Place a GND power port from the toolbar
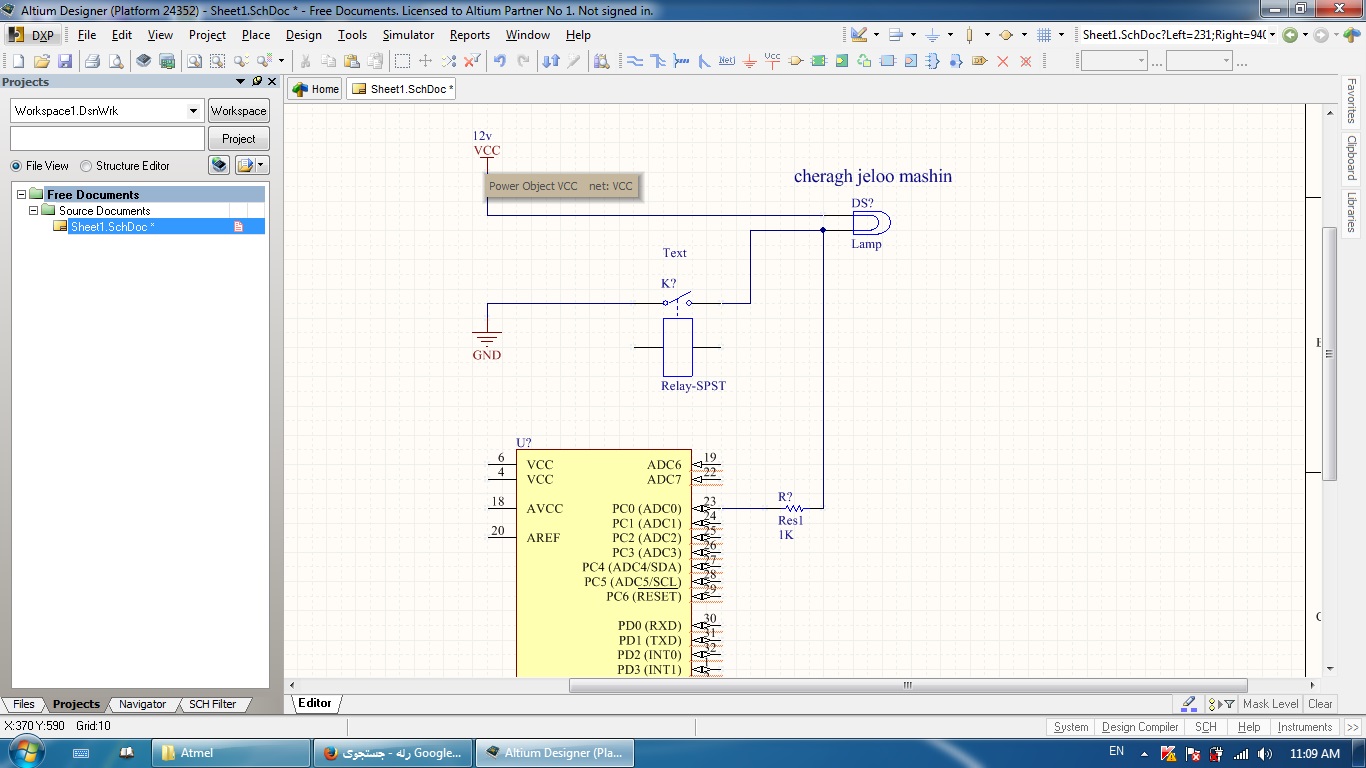The width and height of the screenshot is (1366, 768). point(750,61)
